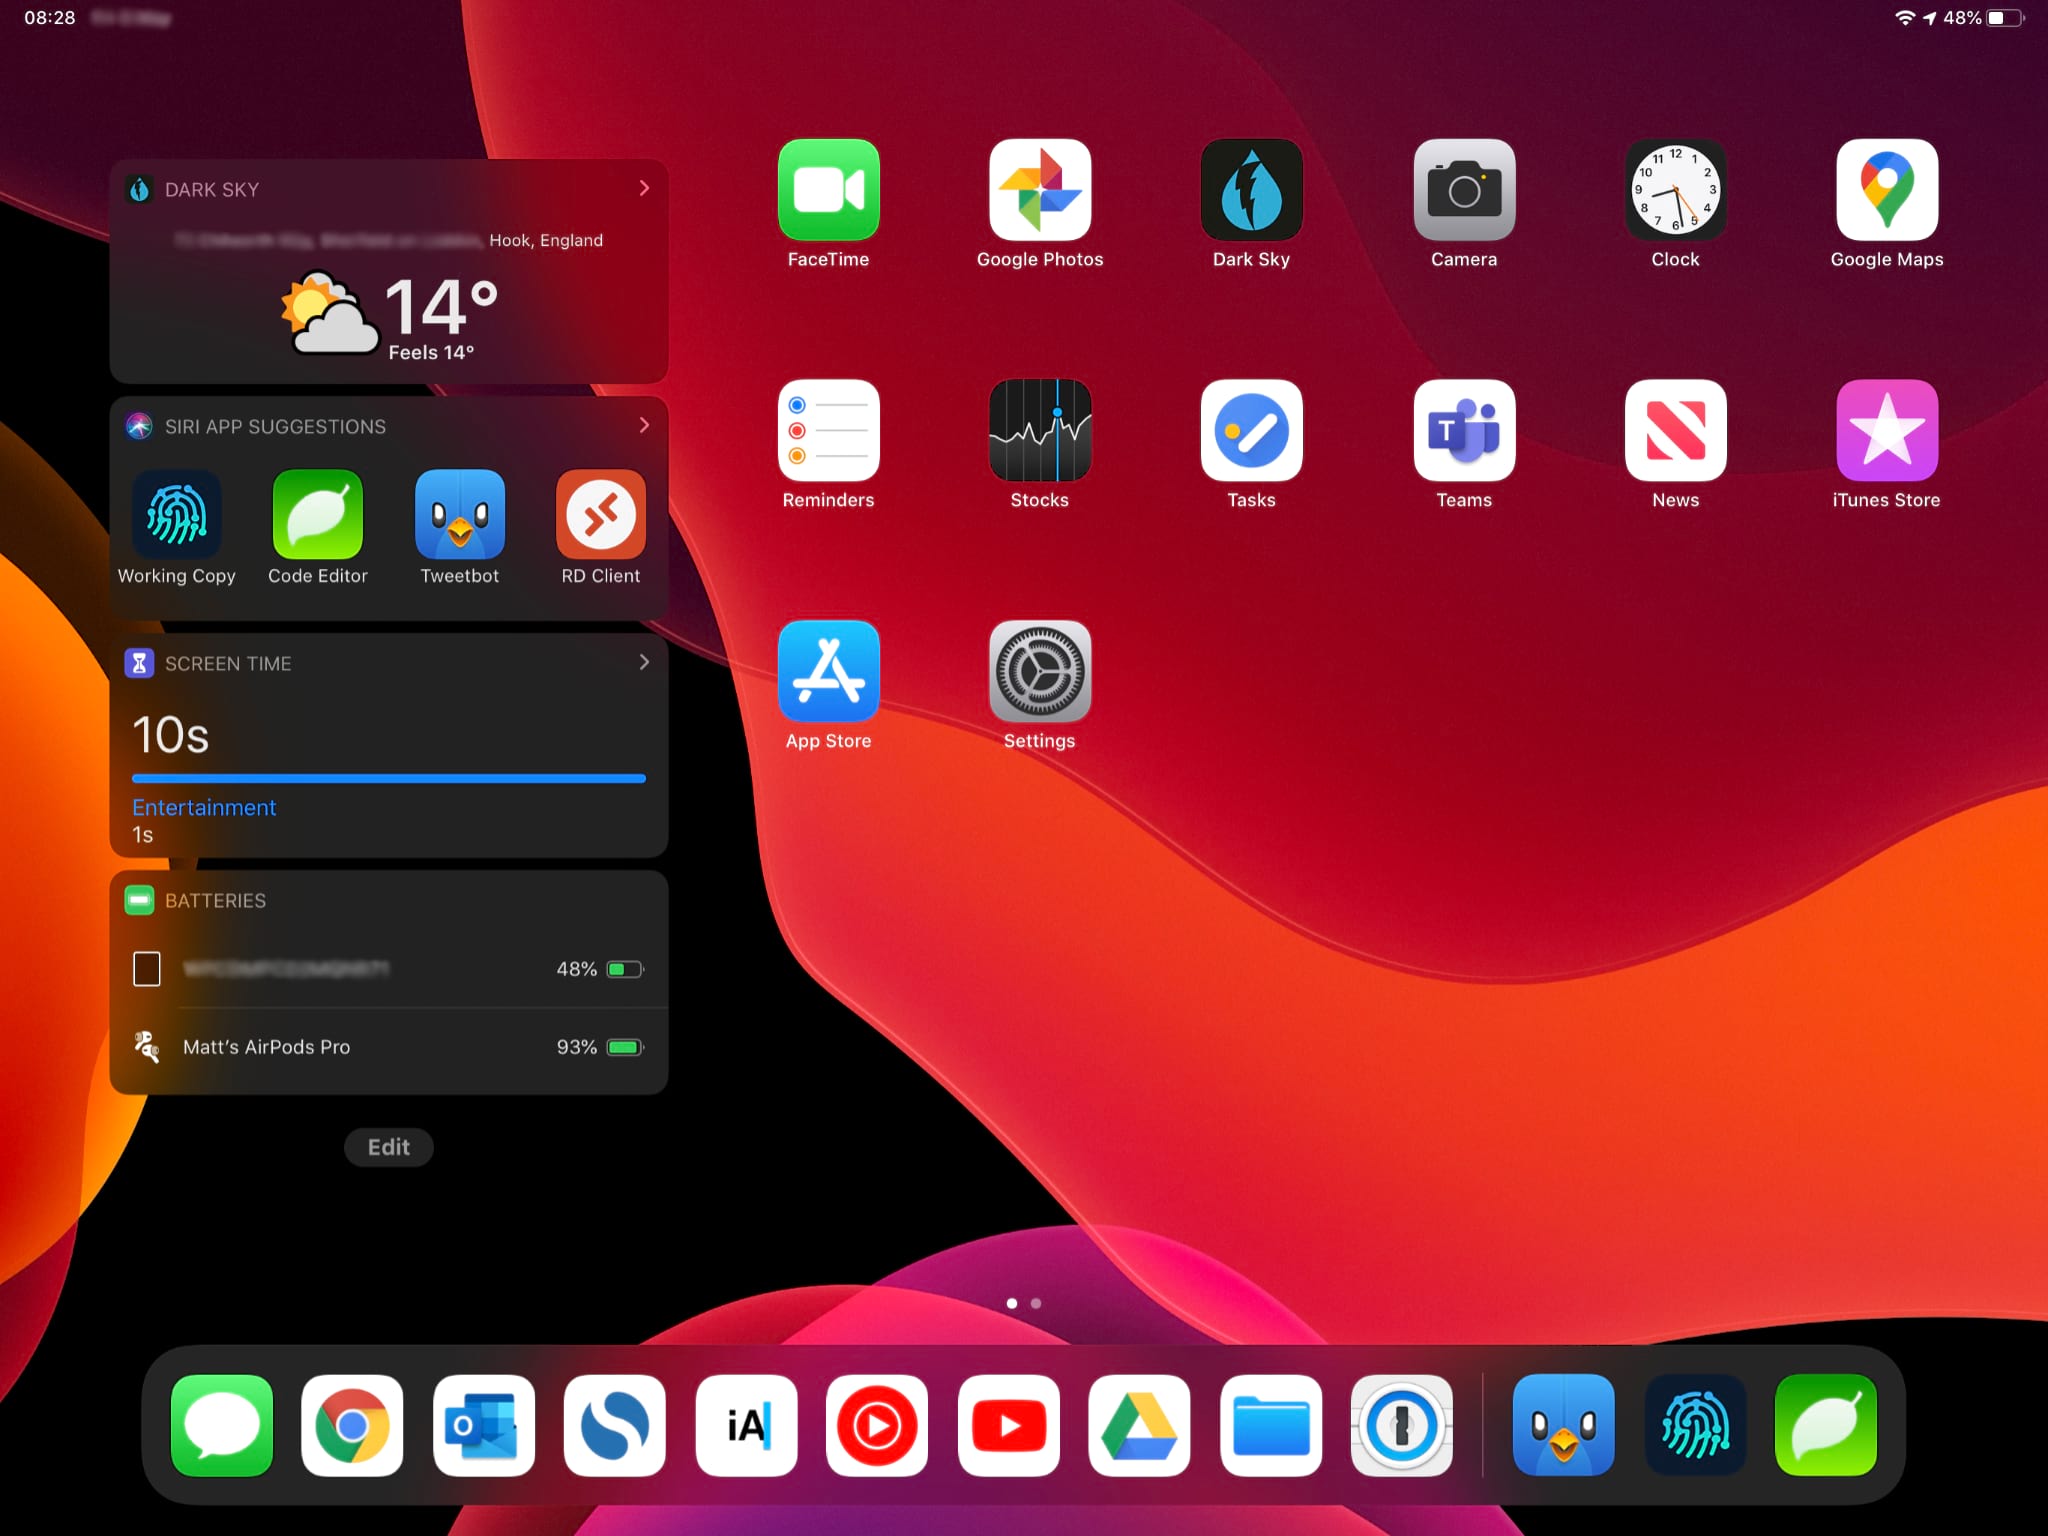
Task: Tap the Wi-Fi status icon
Action: (x=1904, y=18)
